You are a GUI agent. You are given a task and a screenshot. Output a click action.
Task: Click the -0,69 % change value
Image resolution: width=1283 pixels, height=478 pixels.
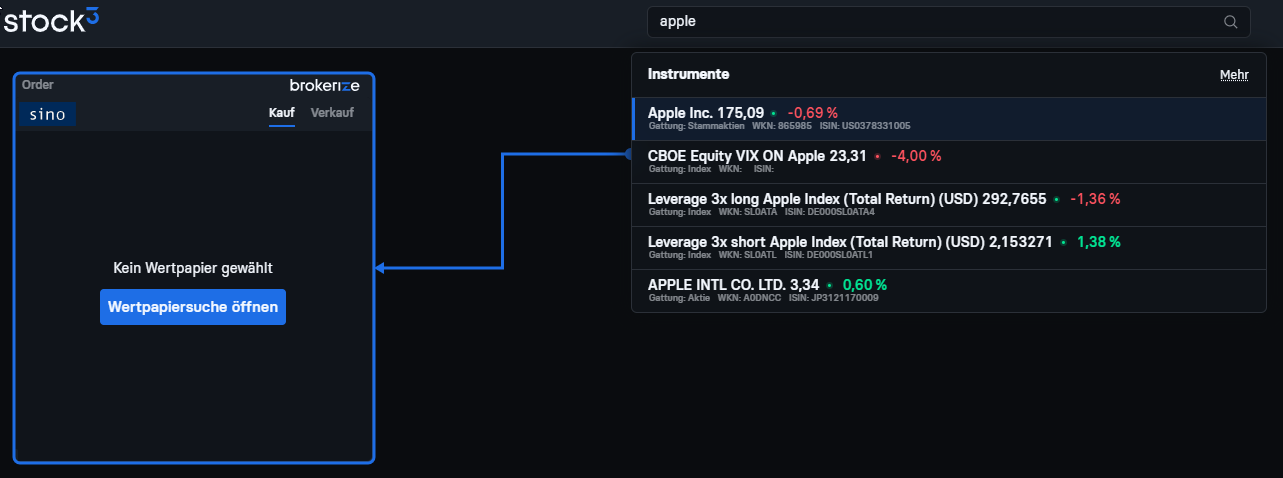point(812,113)
